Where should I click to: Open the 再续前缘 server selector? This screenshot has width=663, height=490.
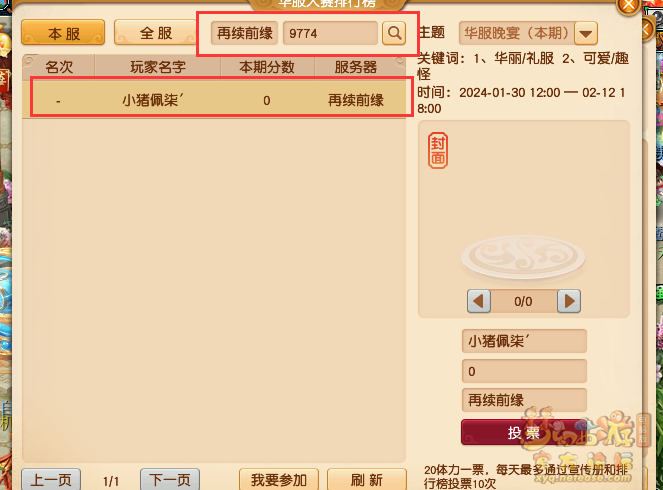pyautogui.click(x=244, y=33)
